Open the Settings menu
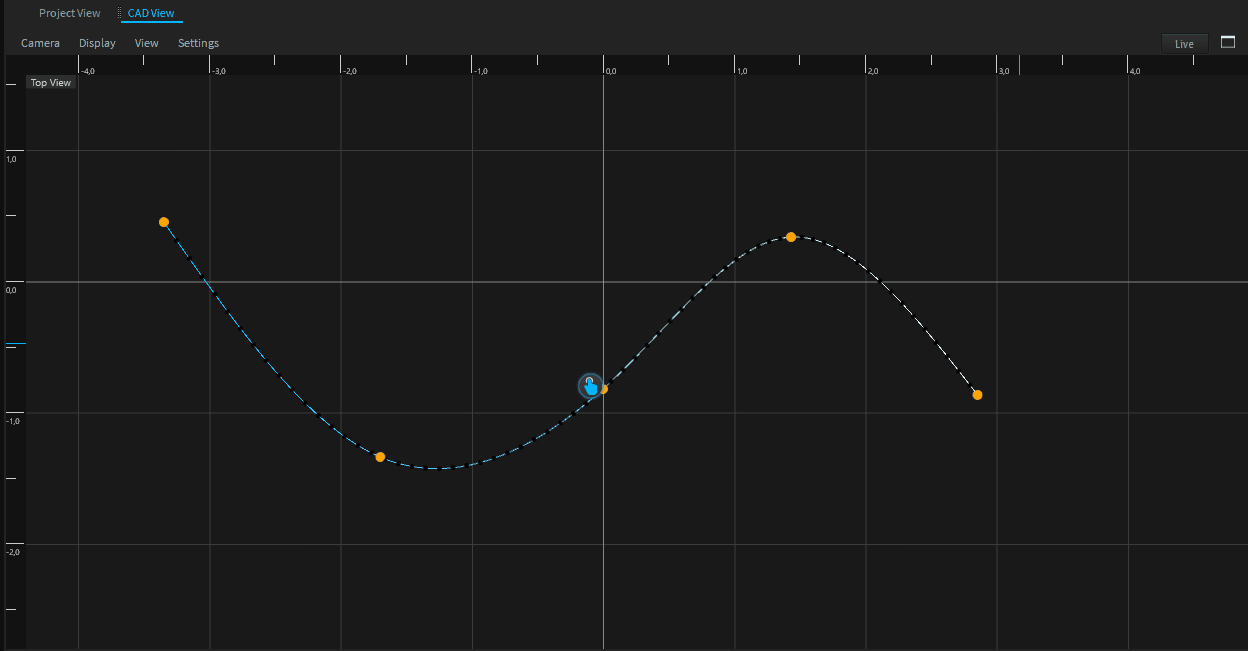 point(198,43)
